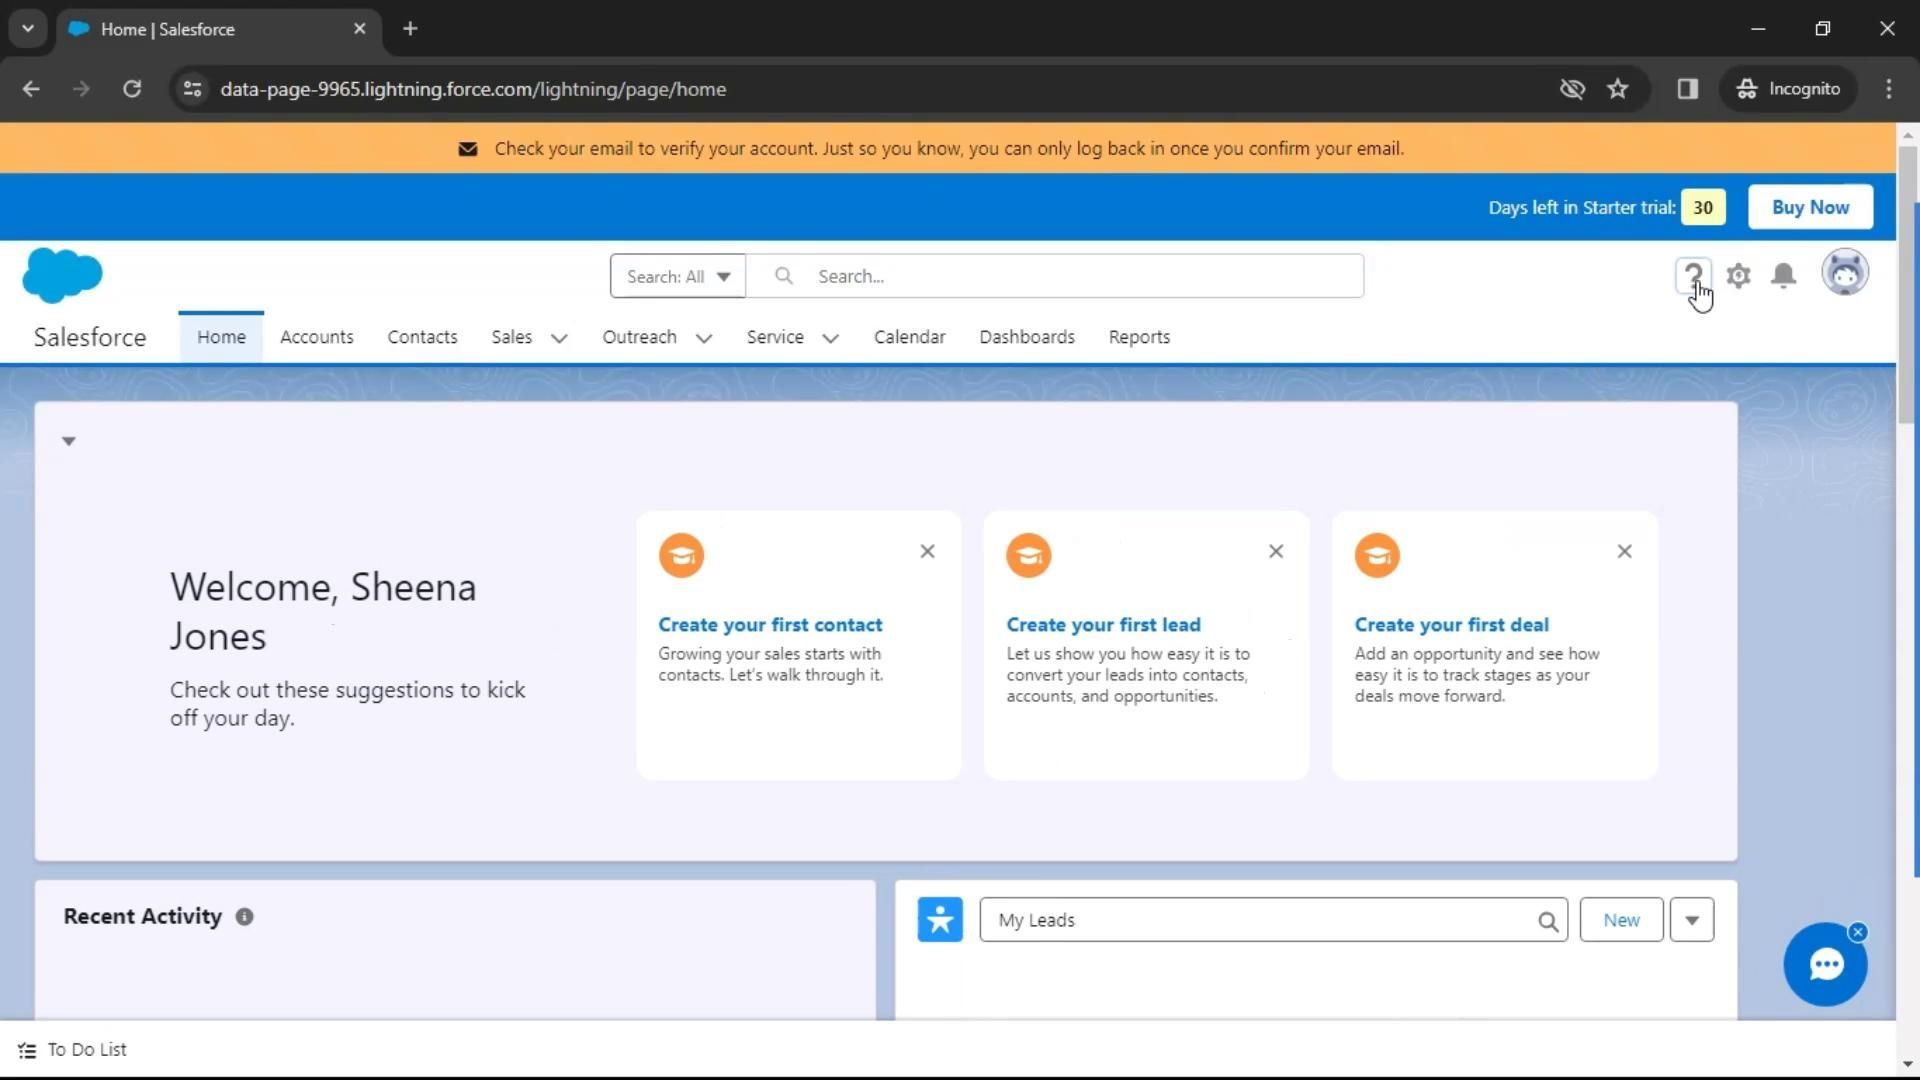Dismiss the Create your first deal card

pos(1624,551)
